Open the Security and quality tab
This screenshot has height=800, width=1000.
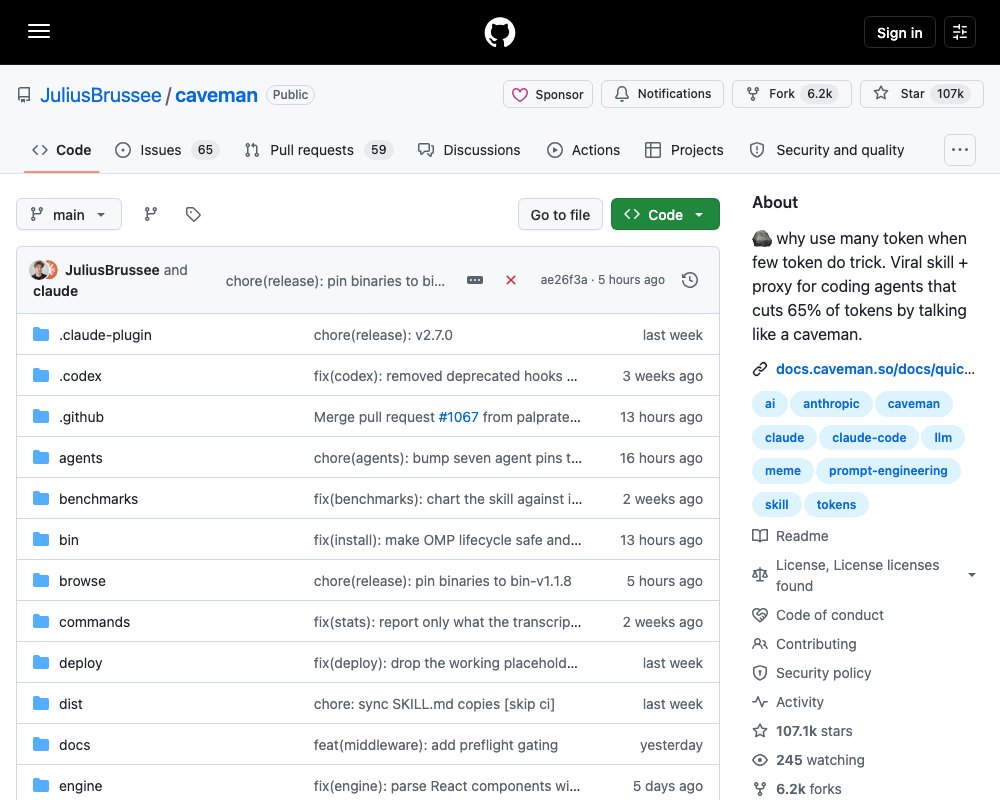click(x=828, y=150)
